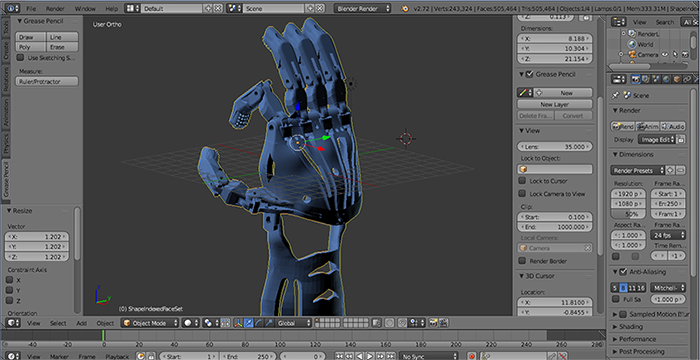700x360 pixels.
Task: Click the Clip End 1000.000 field
Action: coord(555,227)
